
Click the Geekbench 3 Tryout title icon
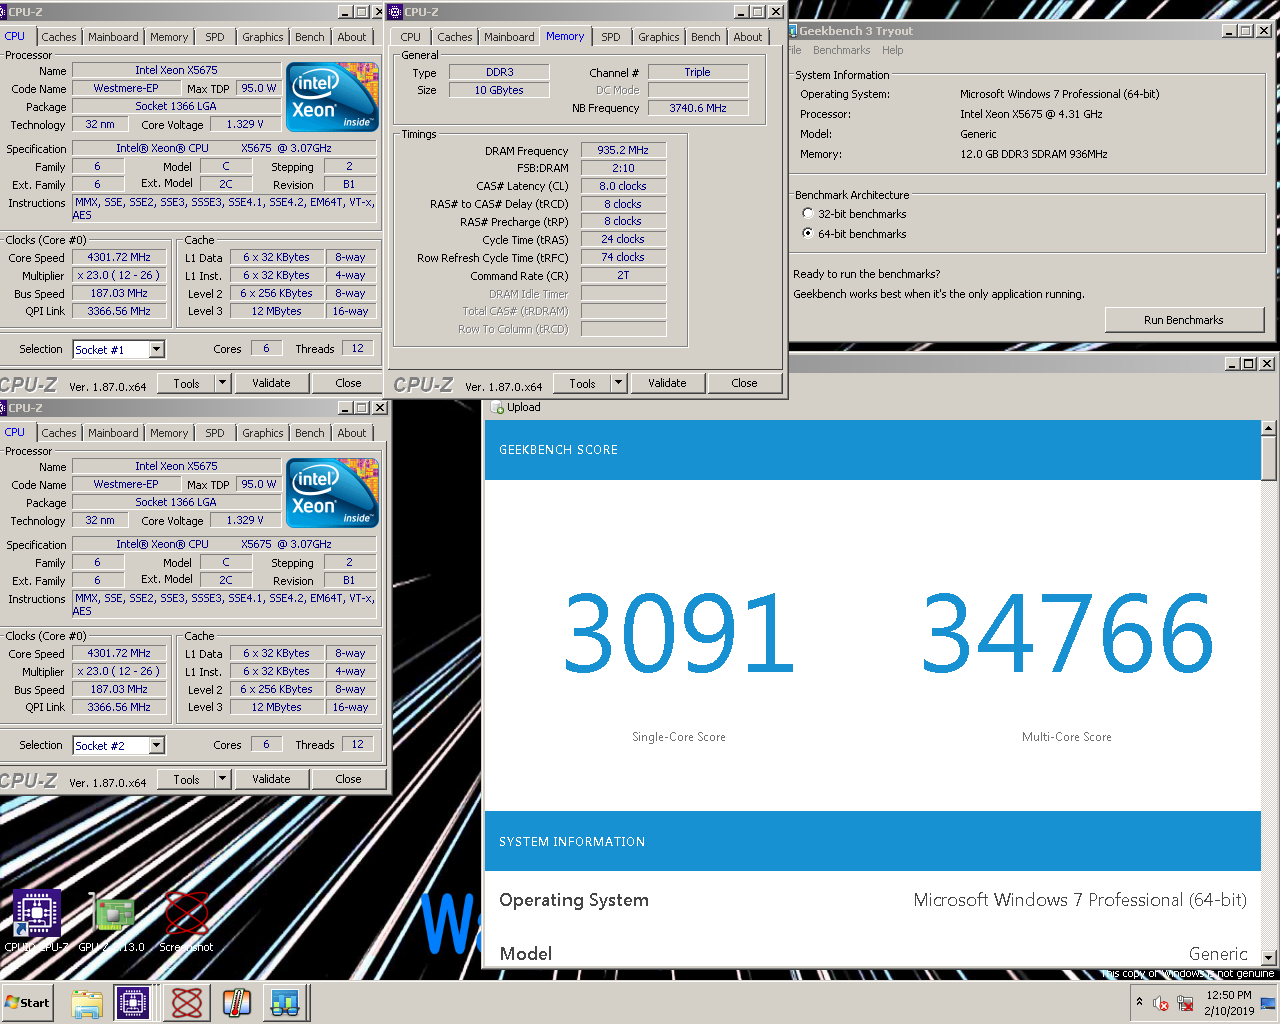pyautogui.click(x=793, y=31)
